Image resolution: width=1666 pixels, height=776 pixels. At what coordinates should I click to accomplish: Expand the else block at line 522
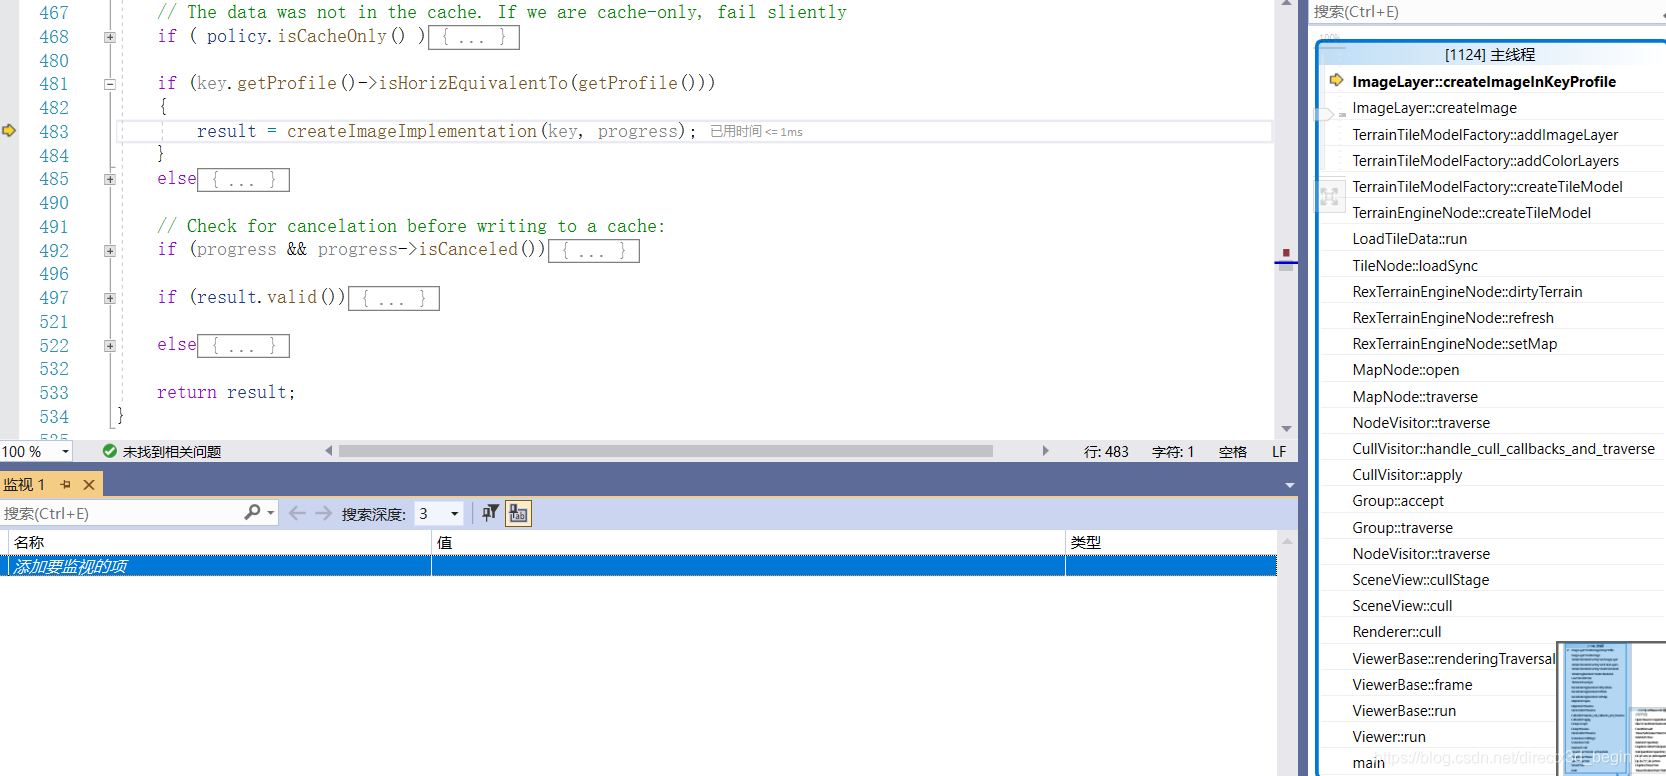110,345
